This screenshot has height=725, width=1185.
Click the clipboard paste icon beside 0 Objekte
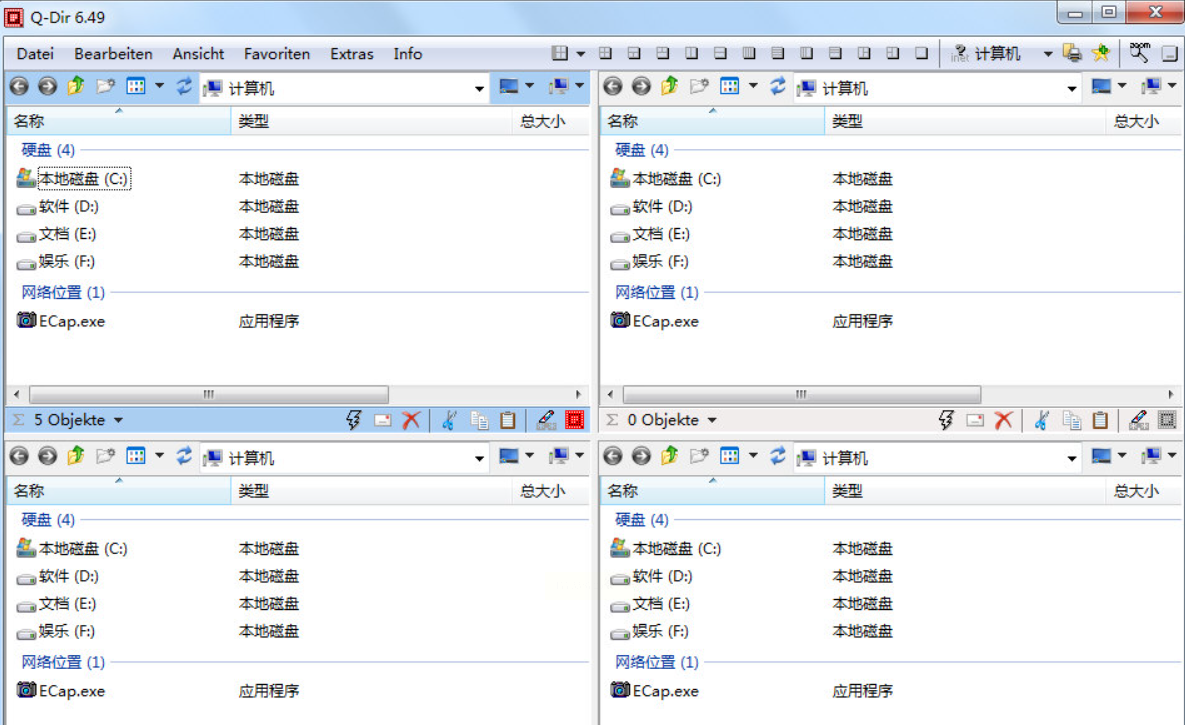pyautogui.click(x=1100, y=420)
